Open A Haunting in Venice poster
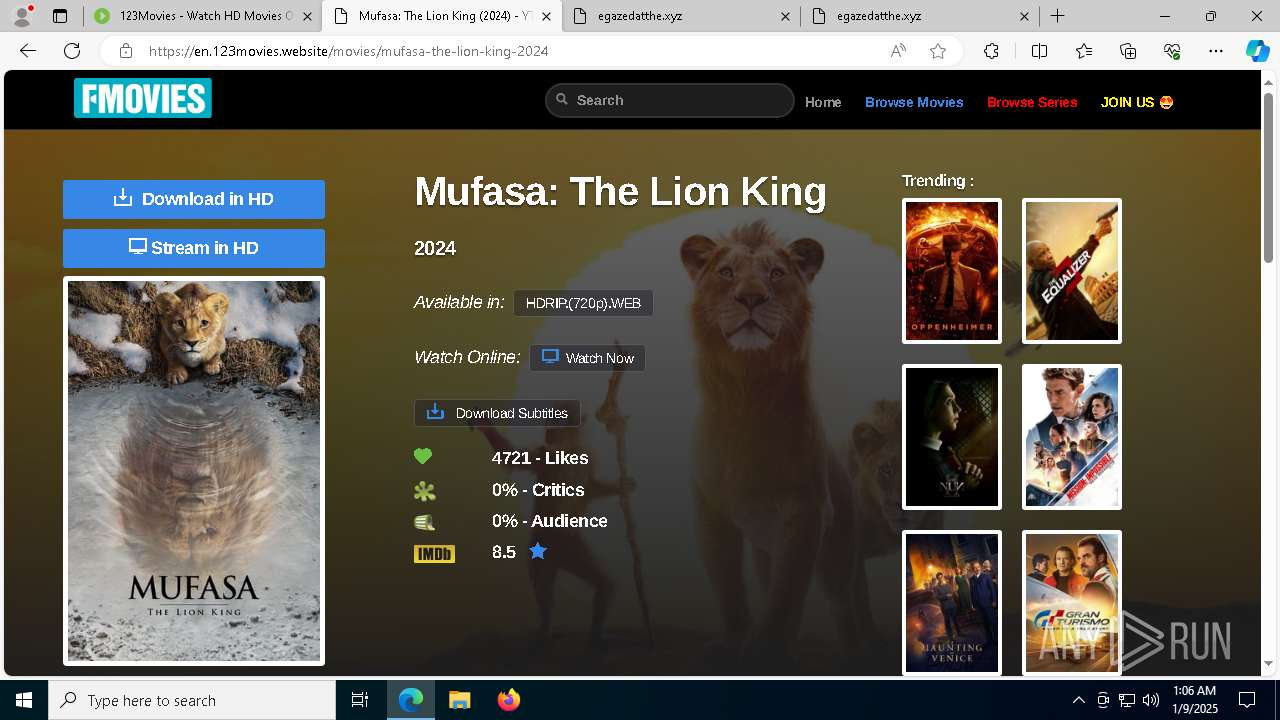Viewport: 1280px width, 720px height. [952, 603]
